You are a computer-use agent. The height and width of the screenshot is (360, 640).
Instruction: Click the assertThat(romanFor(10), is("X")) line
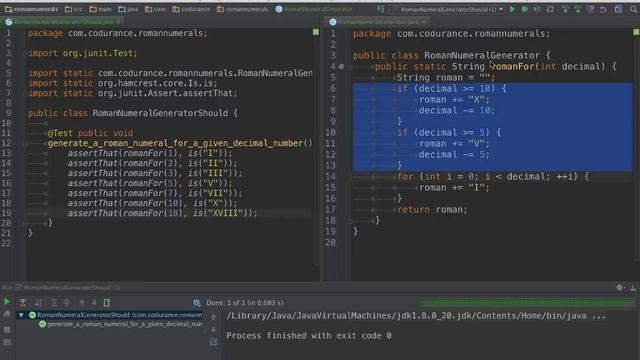(x=152, y=203)
